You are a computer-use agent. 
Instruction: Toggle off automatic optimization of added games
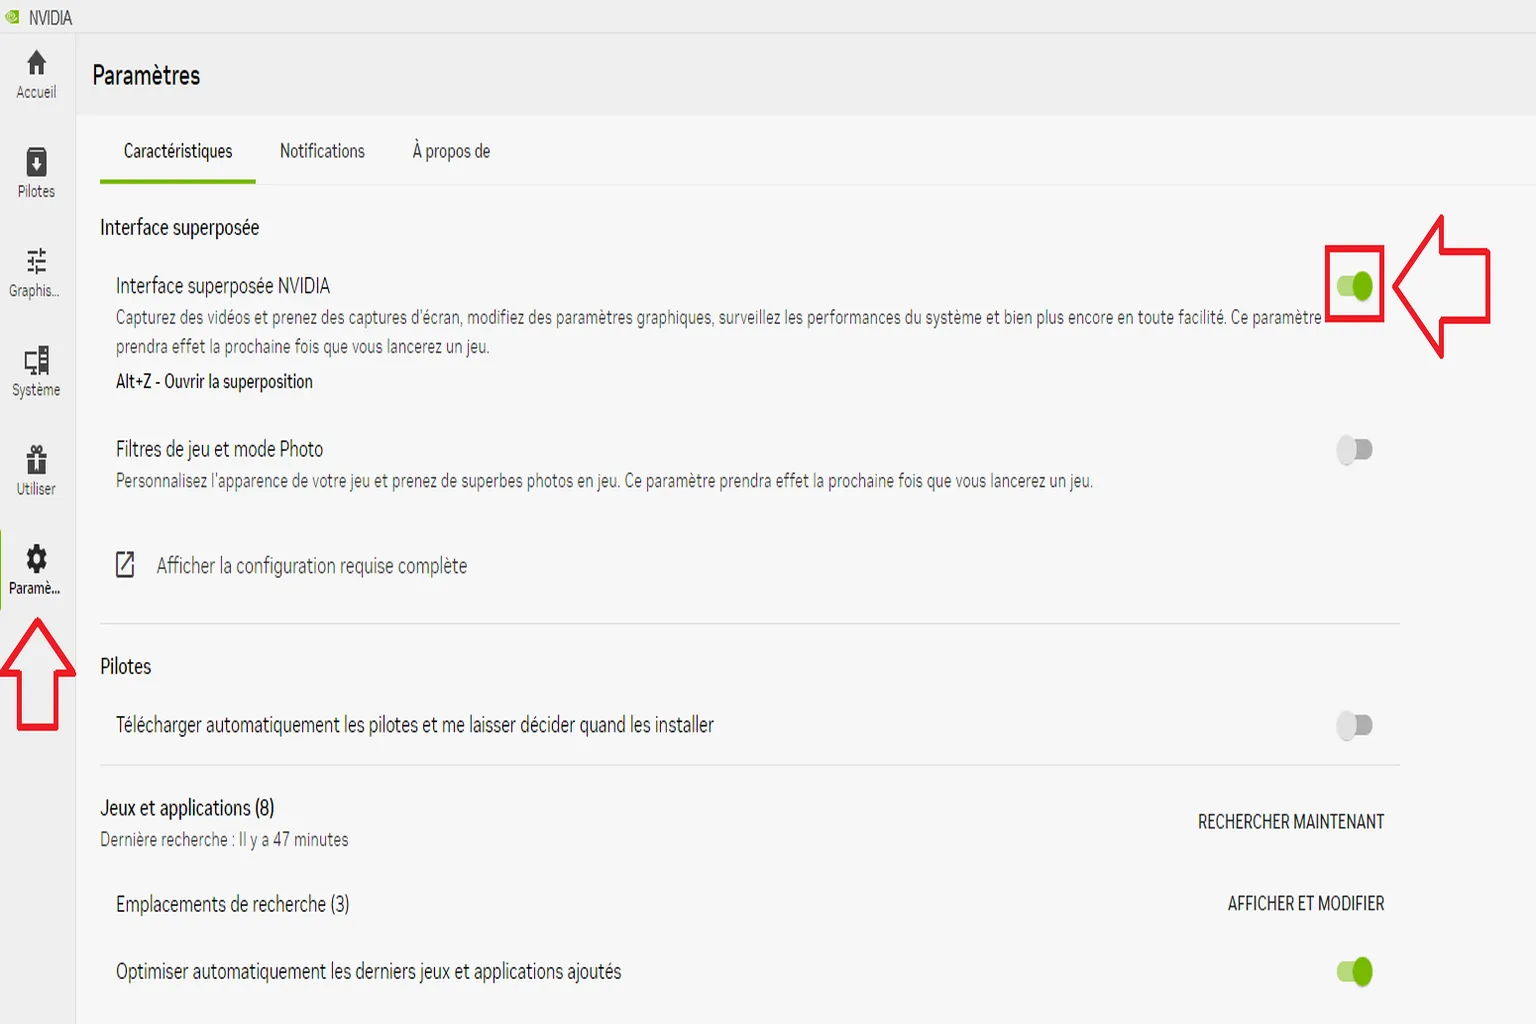click(x=1354, y=971)
